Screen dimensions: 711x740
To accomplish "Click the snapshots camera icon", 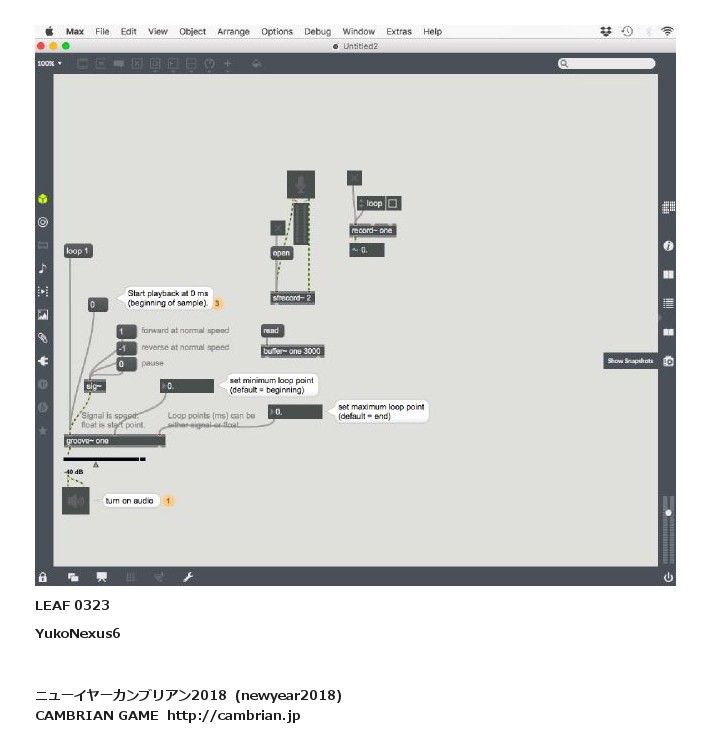I will (668, 361).
